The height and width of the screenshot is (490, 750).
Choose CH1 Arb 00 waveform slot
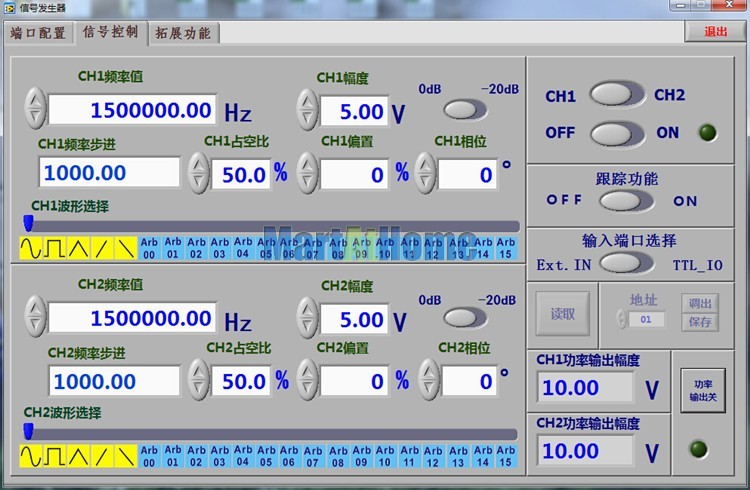click(x=149, y=247)
